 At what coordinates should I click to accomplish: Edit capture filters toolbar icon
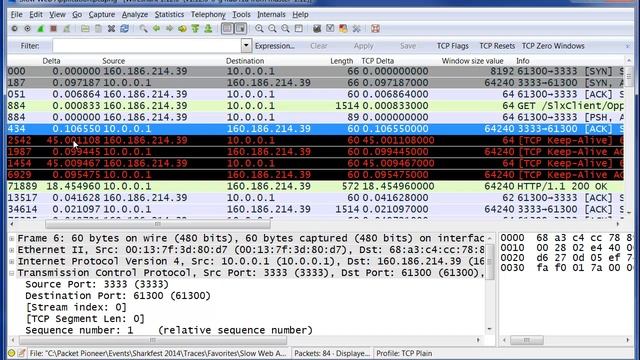[317, 29]
